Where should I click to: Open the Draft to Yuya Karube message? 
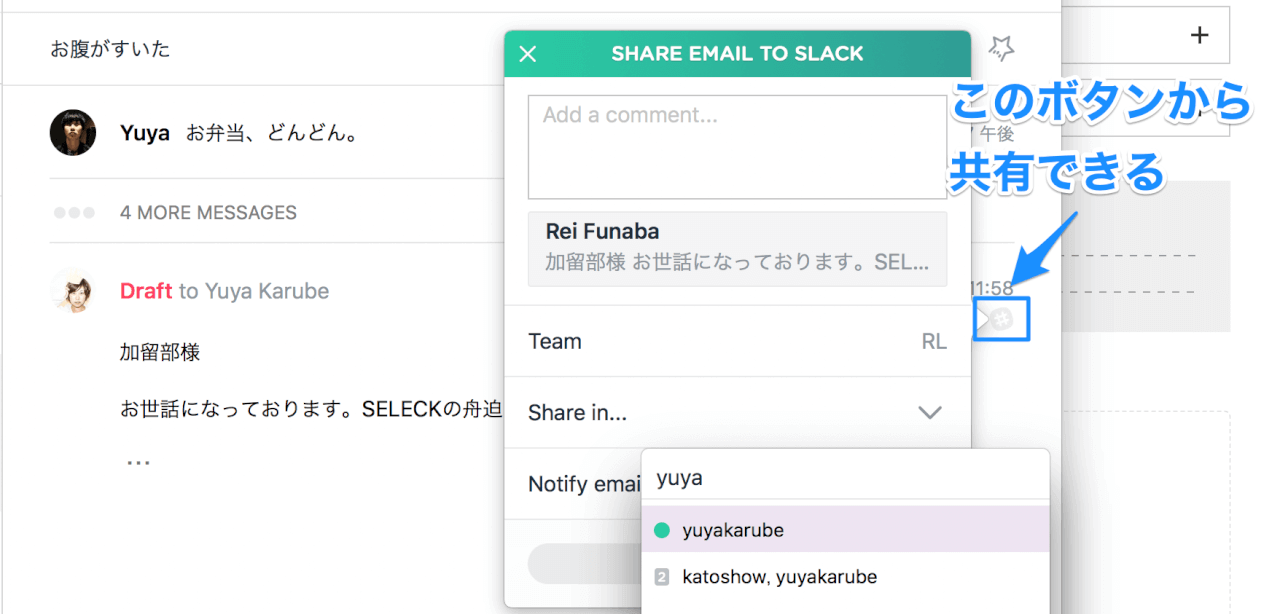224,291
